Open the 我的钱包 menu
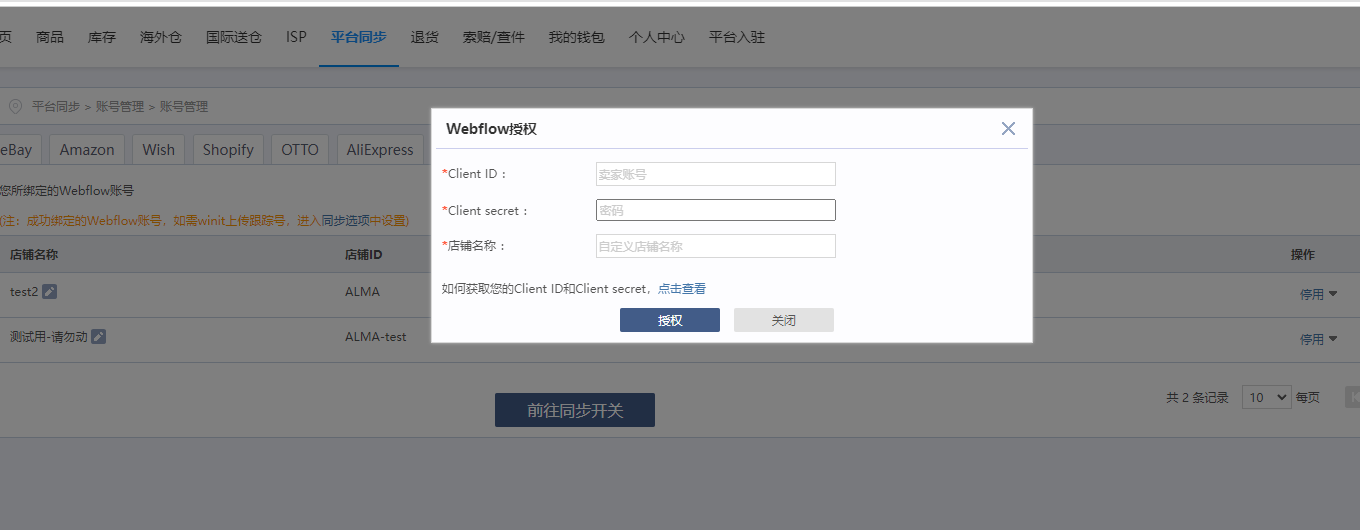The height and width of the screenshot is (530, 1360). [577, 37]
